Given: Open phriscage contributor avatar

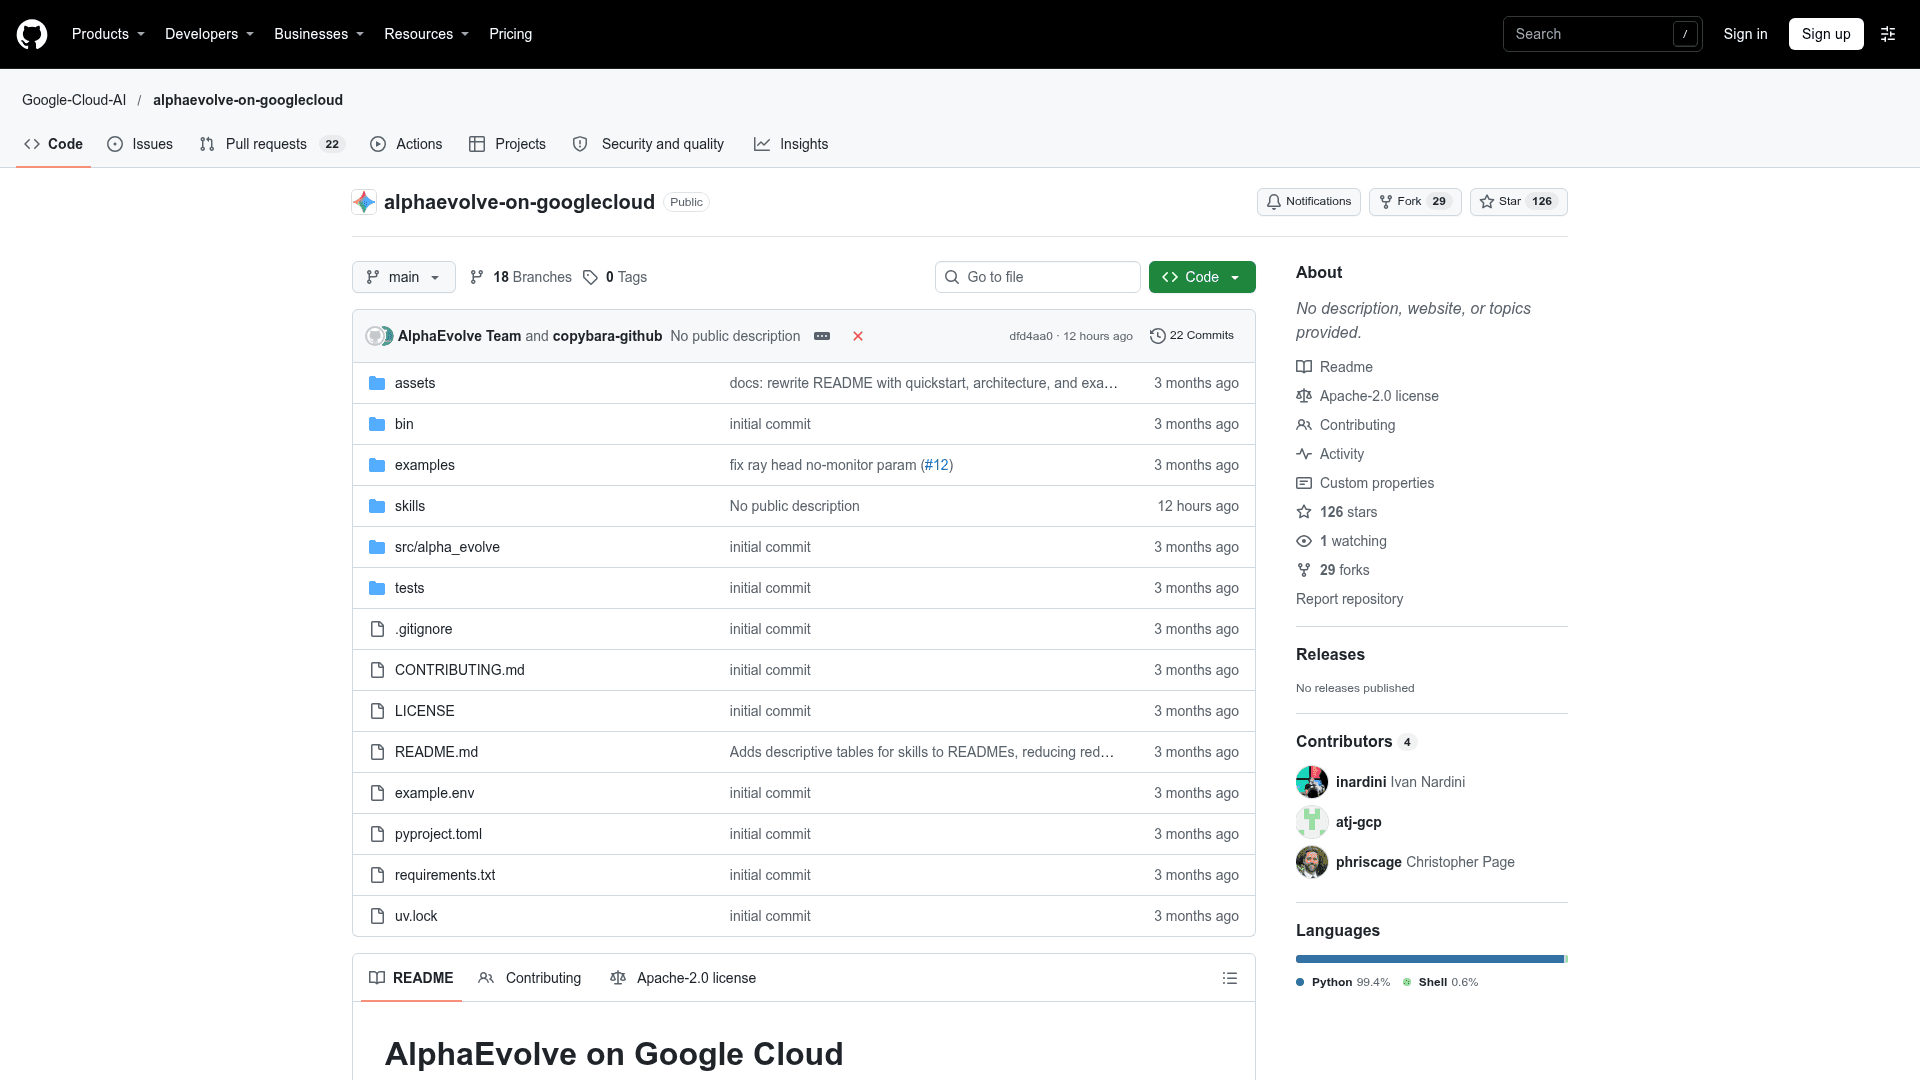Looking at the screenshot, I should [x=1312, y=862].
